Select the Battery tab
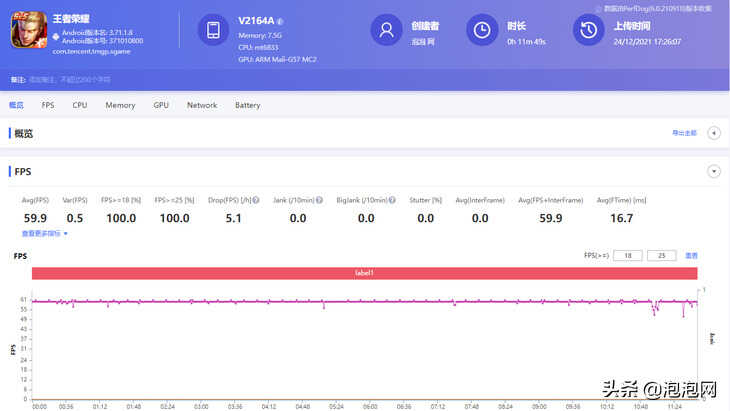Screen dimensions: 730x411 (x=247, y=105)
